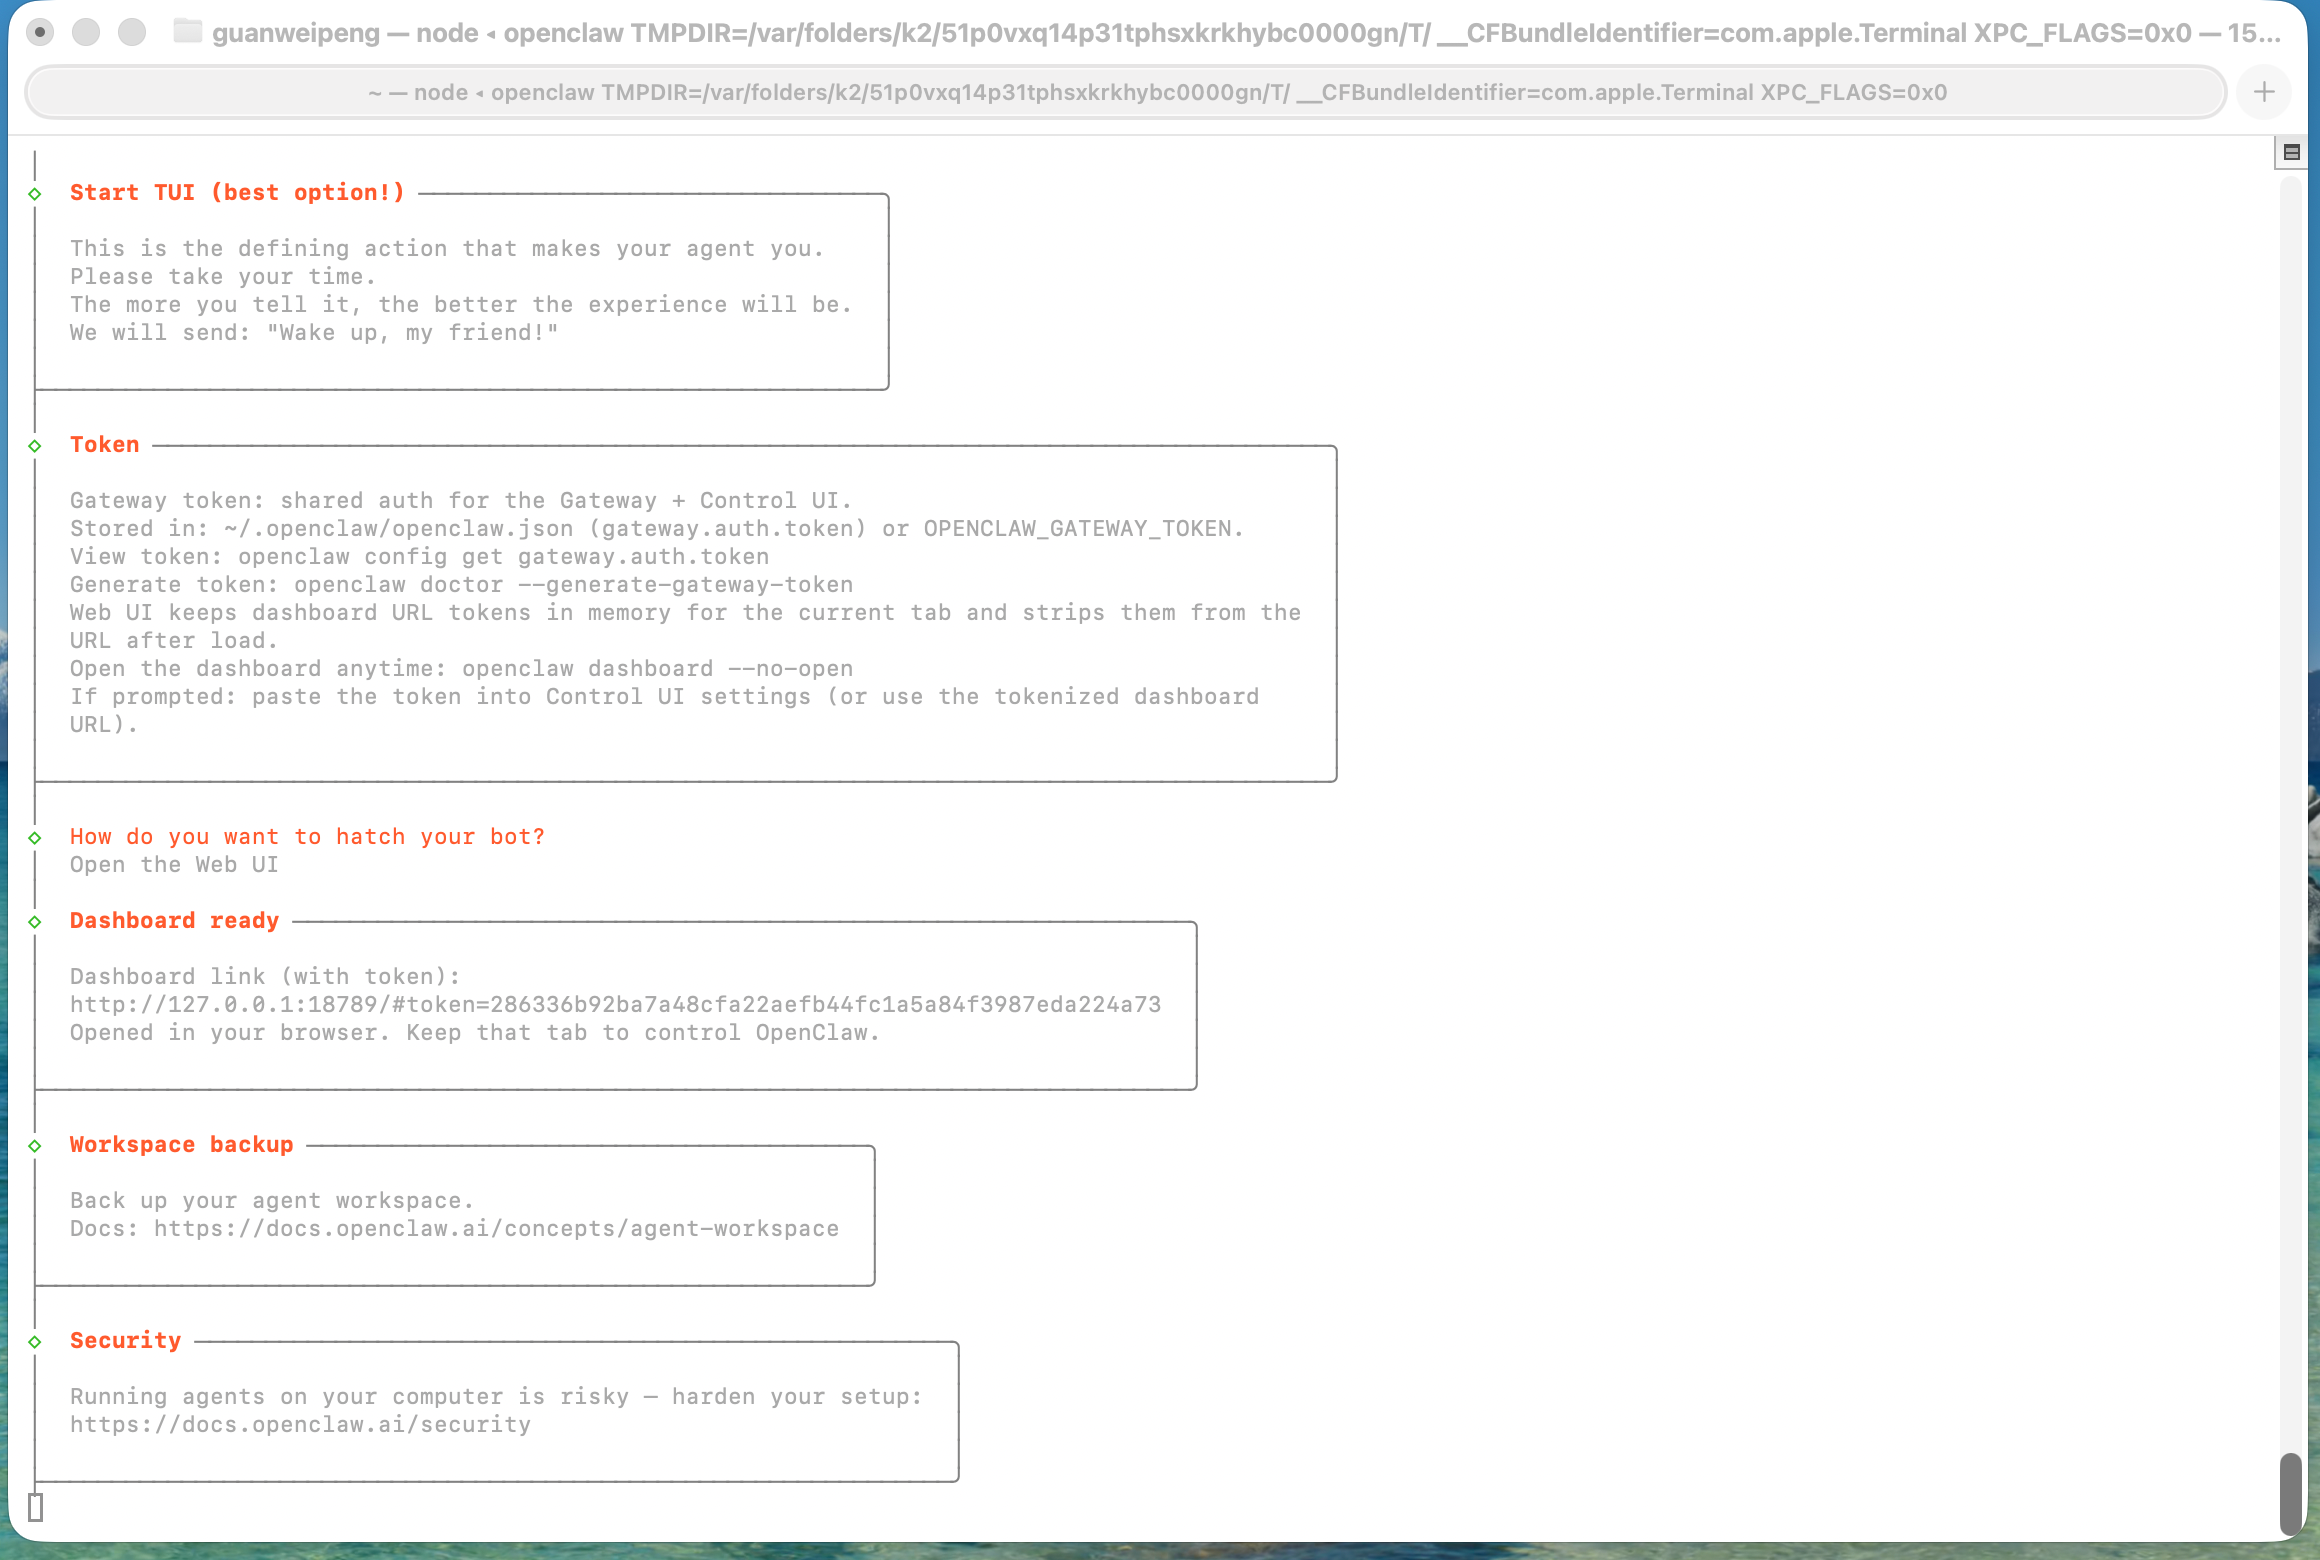Click the zoom window button
This screenshot has height=1560, width=2320.
(x=131, y=32)
